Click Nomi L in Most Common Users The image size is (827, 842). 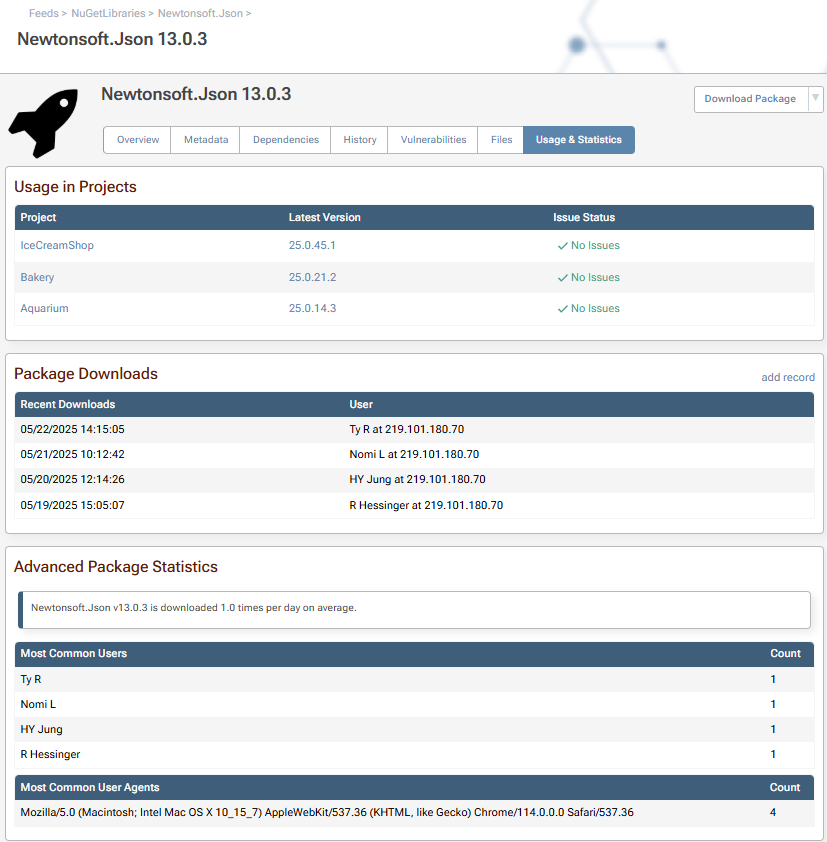tap(38, 704)
